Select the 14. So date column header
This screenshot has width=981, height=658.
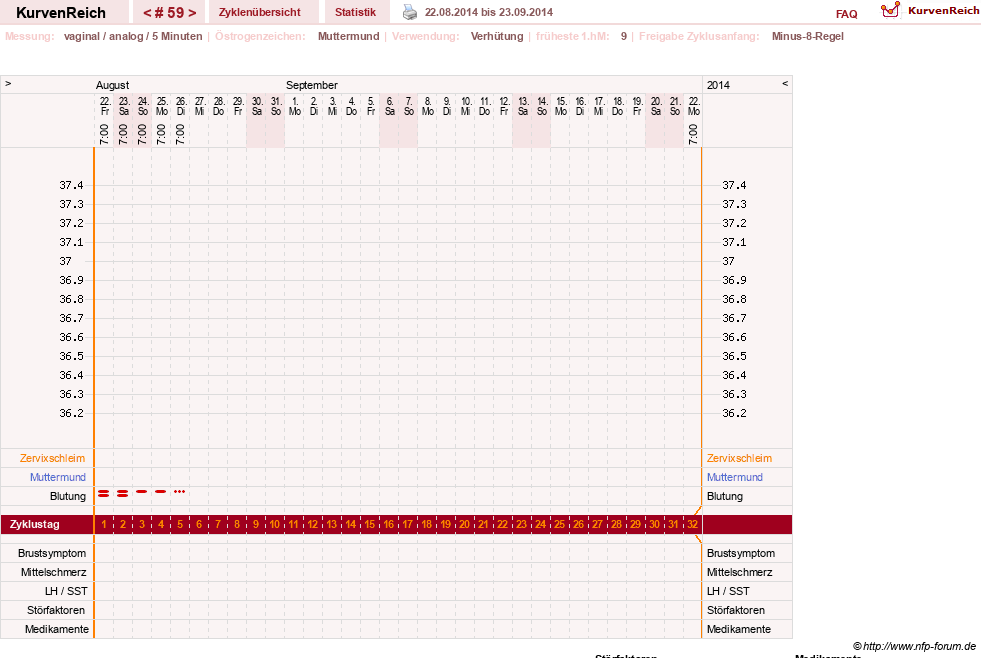pos(542,106)
